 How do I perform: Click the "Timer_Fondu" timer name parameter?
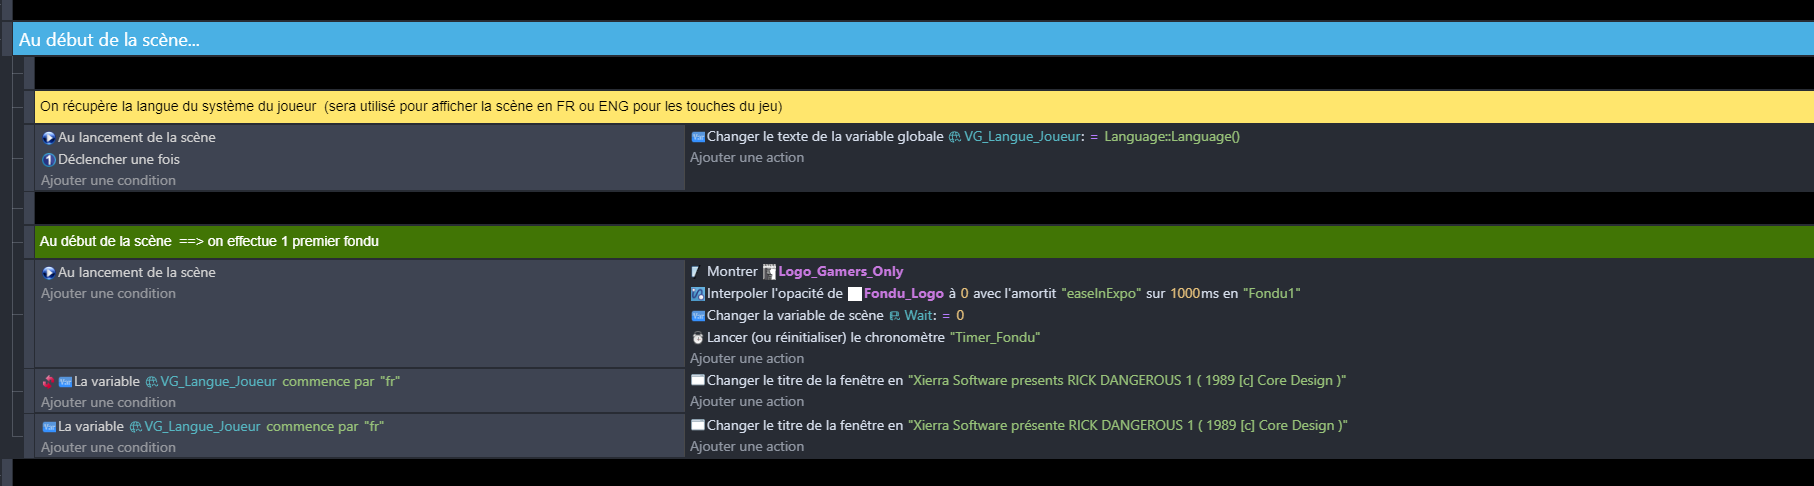pos(994,338)
